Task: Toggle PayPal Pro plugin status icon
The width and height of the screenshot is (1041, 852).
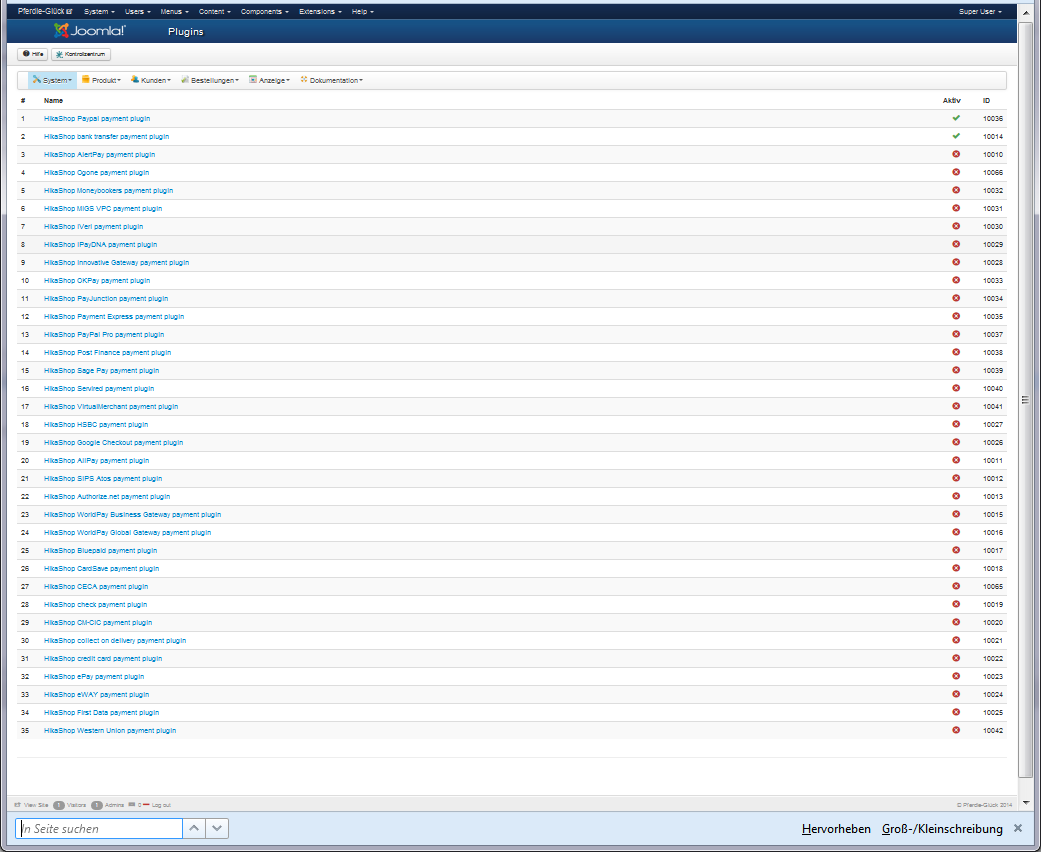Action: [956, 334]
